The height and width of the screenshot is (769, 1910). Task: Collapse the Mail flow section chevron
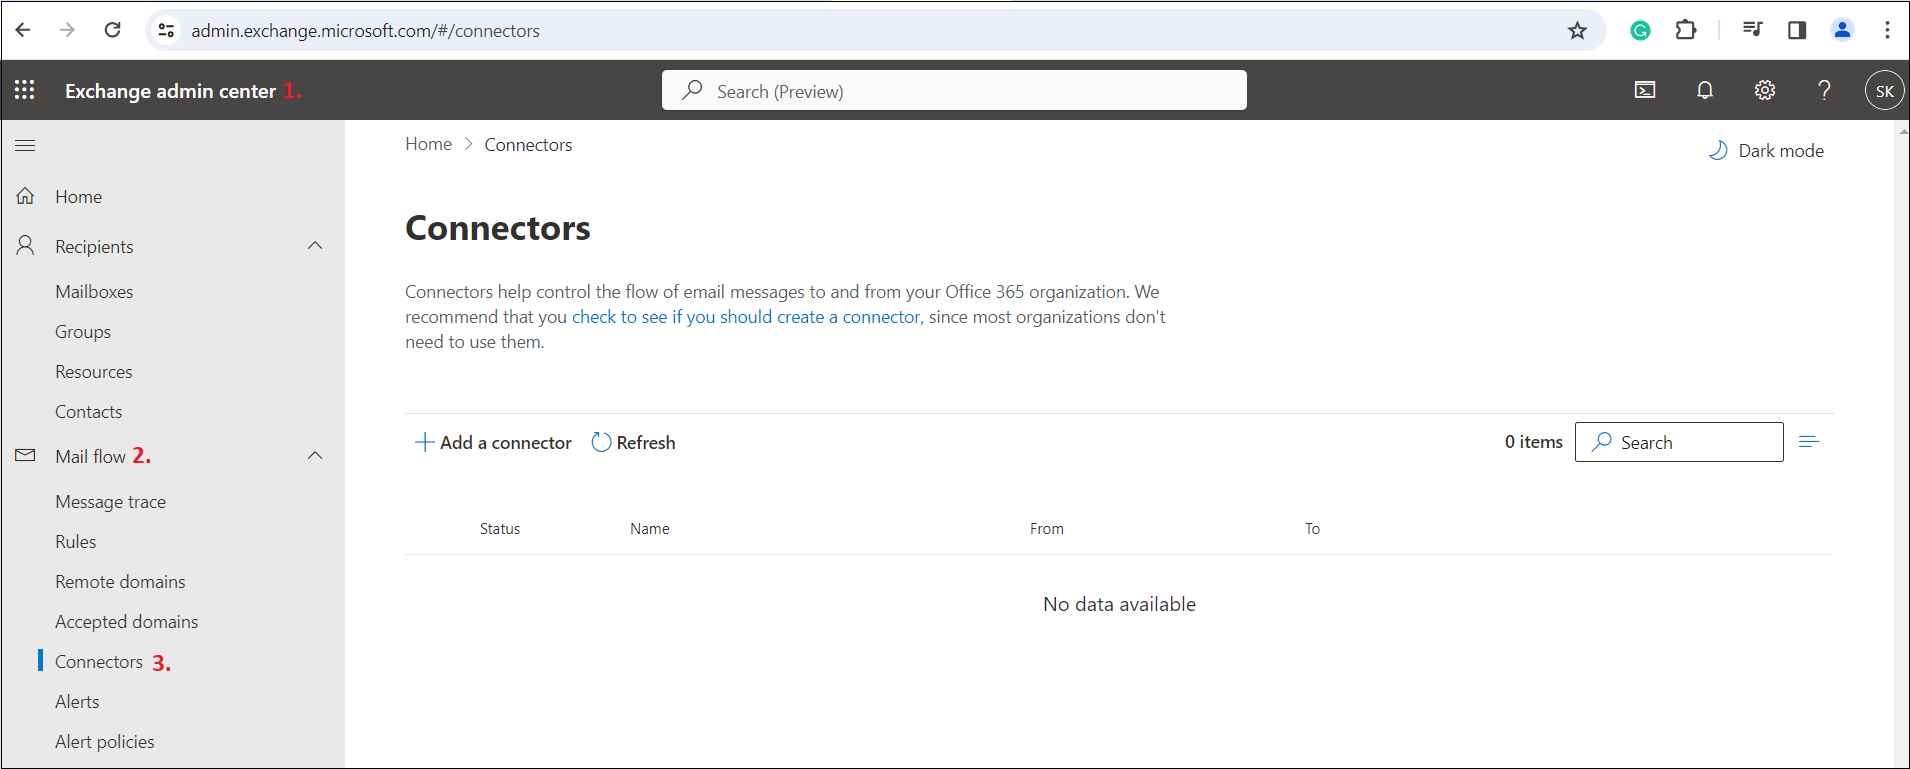315,456
